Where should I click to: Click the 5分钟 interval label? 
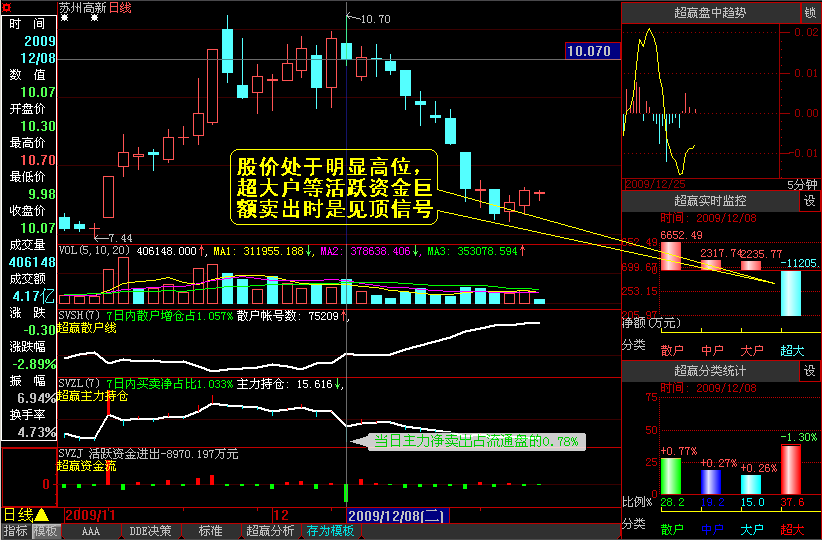pos(799,184)
